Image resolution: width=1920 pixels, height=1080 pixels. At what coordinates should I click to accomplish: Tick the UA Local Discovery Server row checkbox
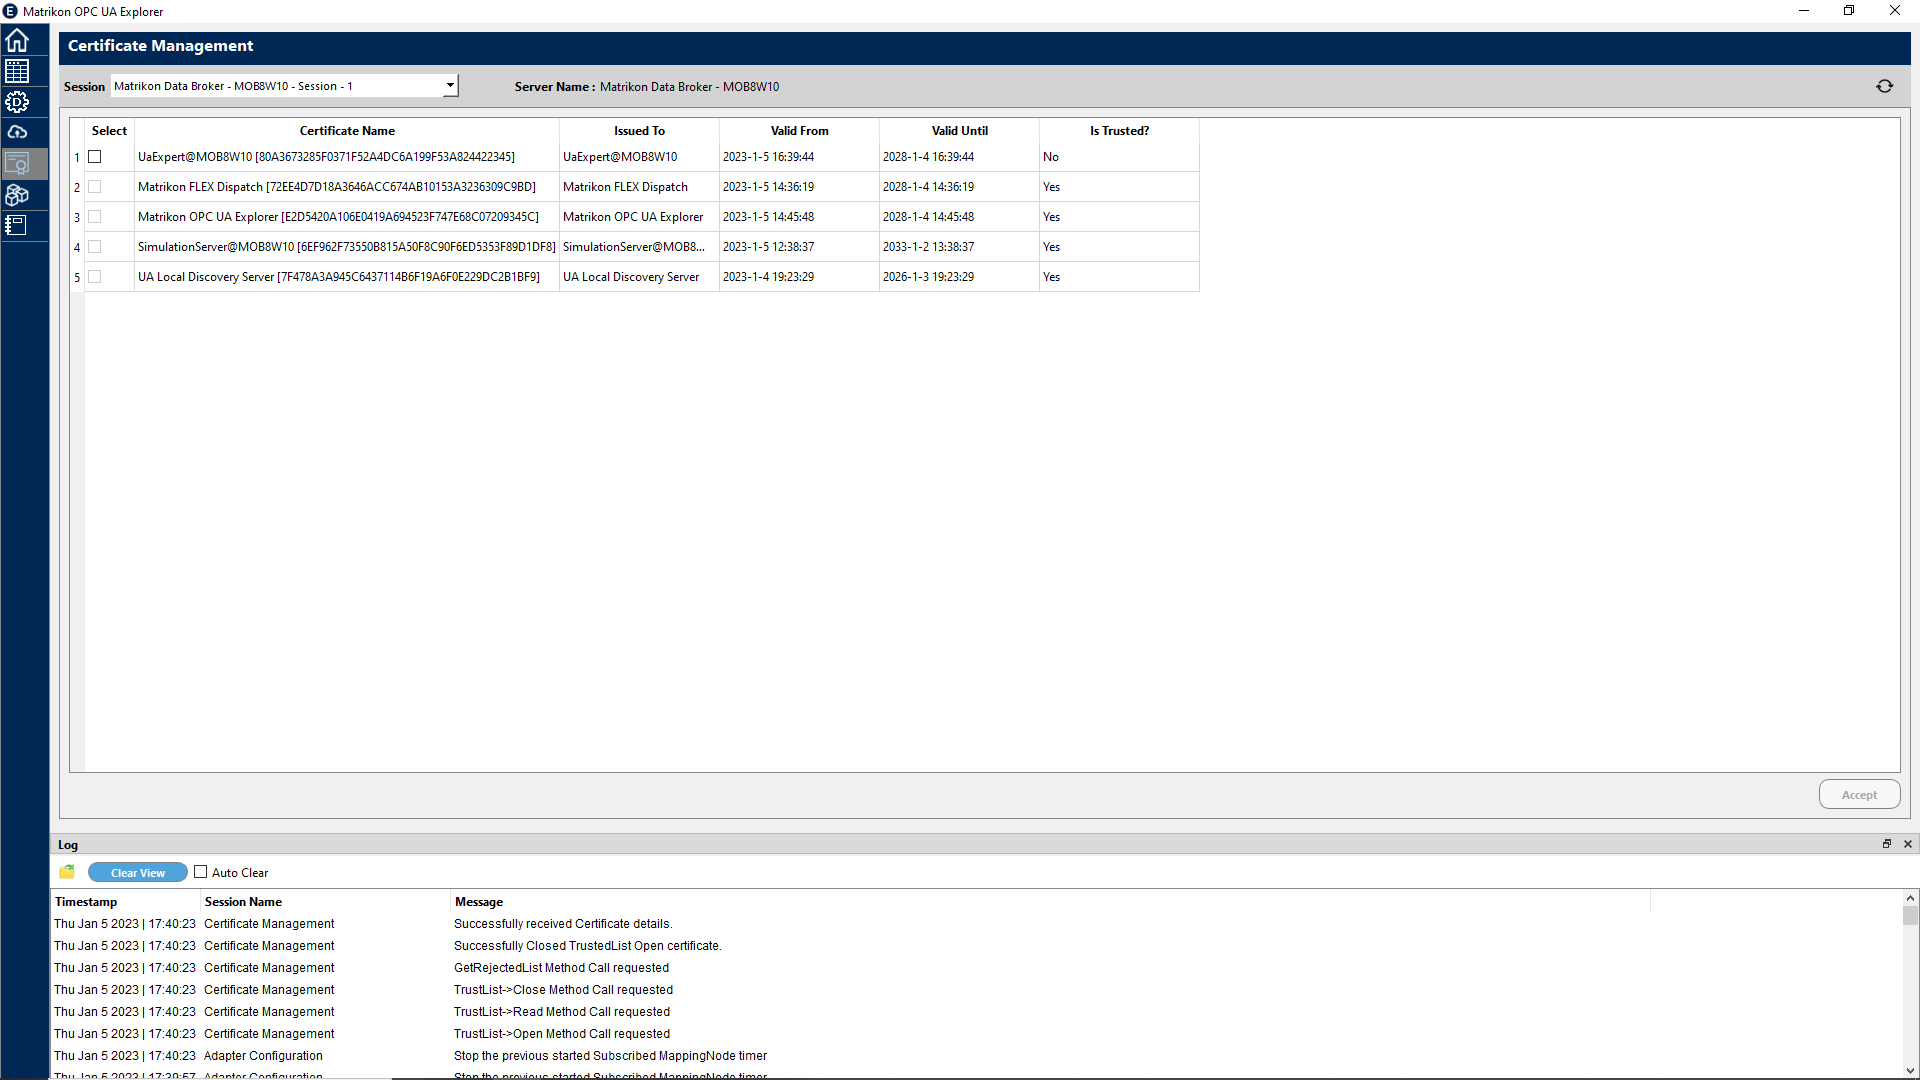click(95, 277)
